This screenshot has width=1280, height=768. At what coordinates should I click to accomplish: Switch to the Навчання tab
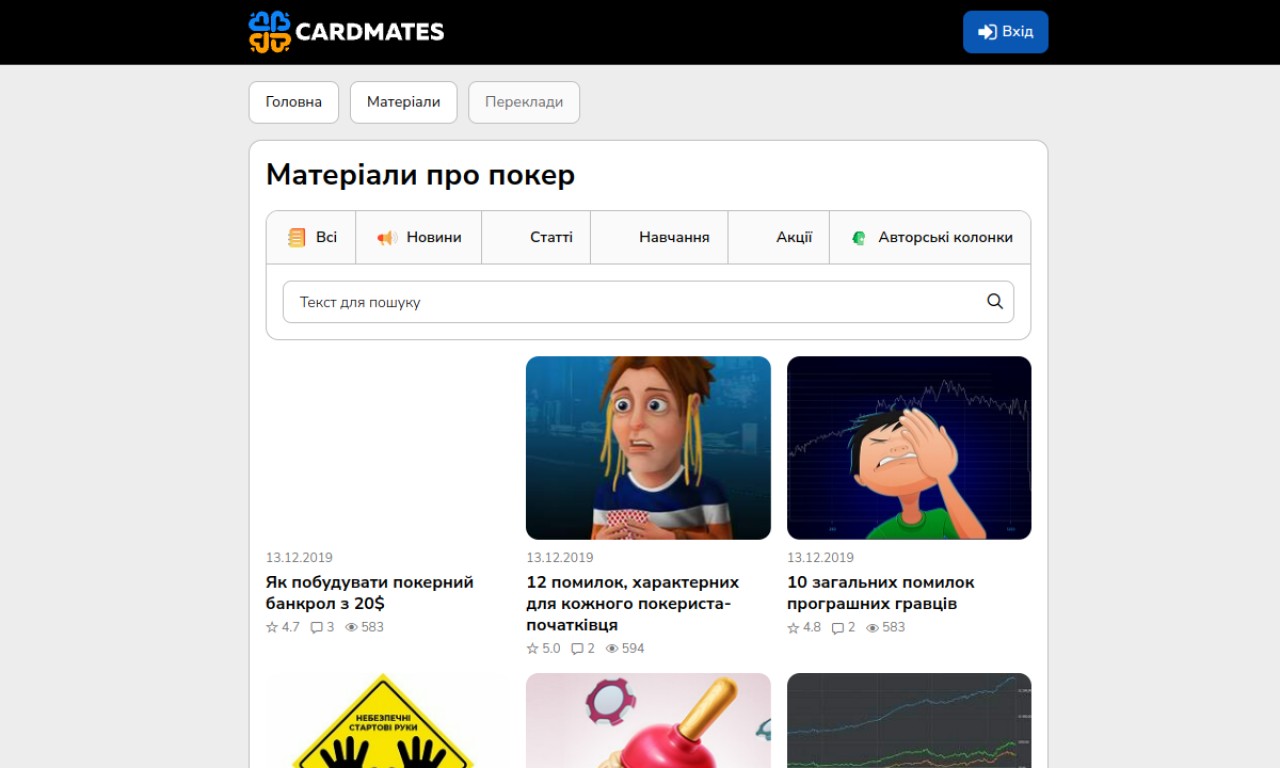659,237
